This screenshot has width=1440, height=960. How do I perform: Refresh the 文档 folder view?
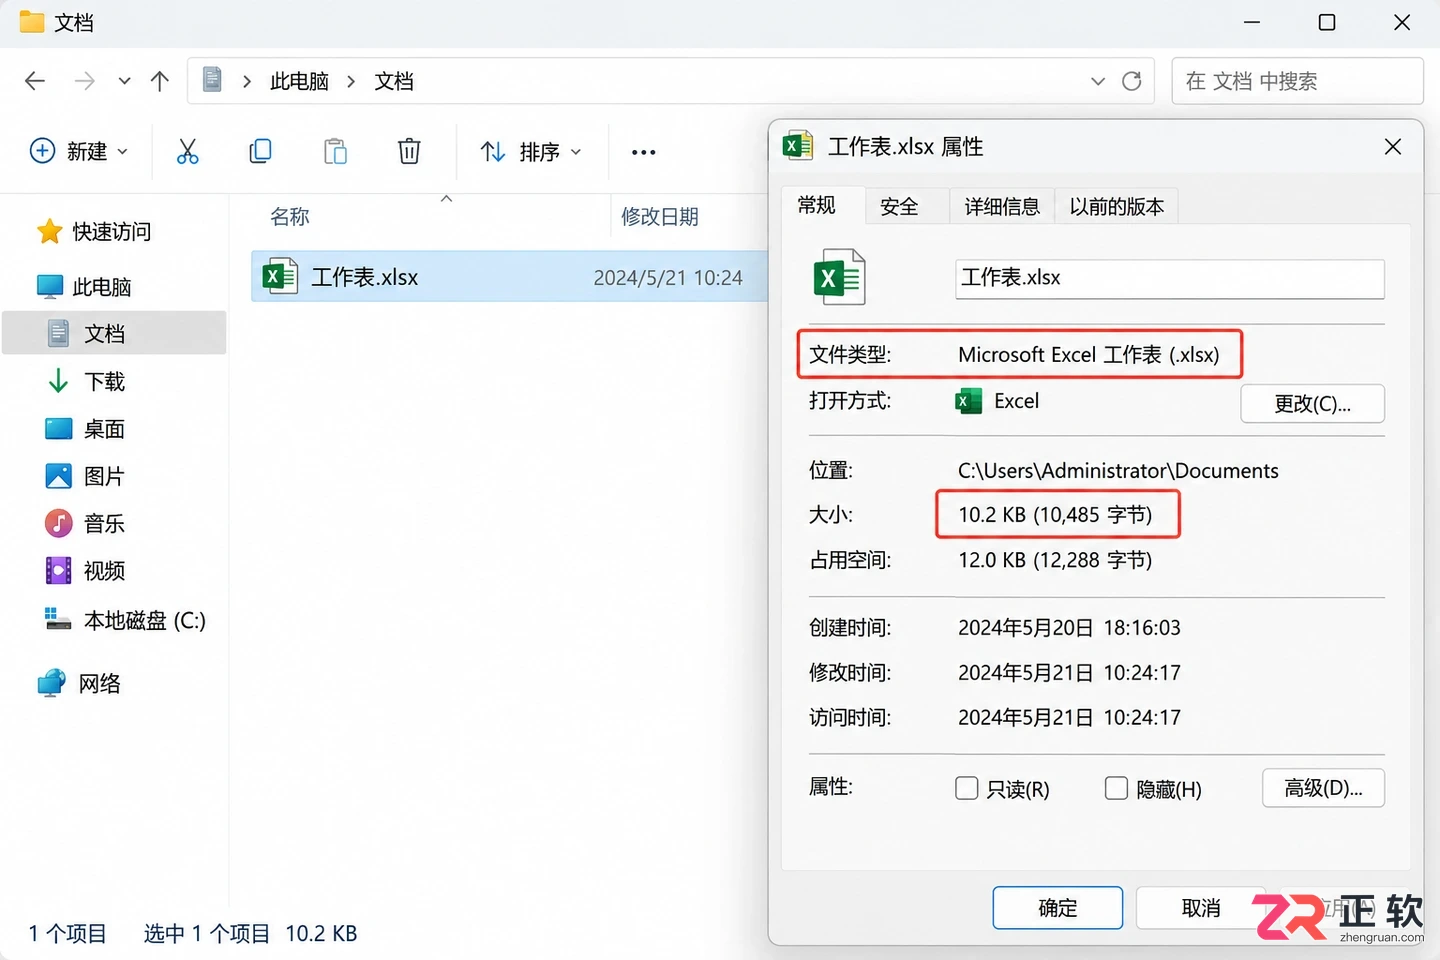pyautogui.click(x=1132, y=81)
